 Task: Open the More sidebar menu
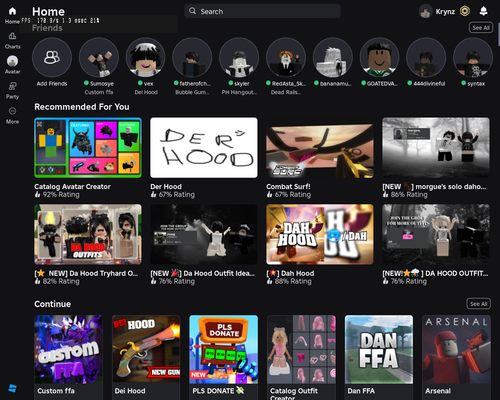(x=12, y=111)
